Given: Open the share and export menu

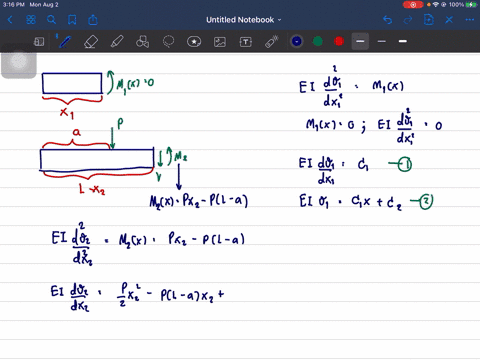Looking at the screenshot, I should (93, 20).
